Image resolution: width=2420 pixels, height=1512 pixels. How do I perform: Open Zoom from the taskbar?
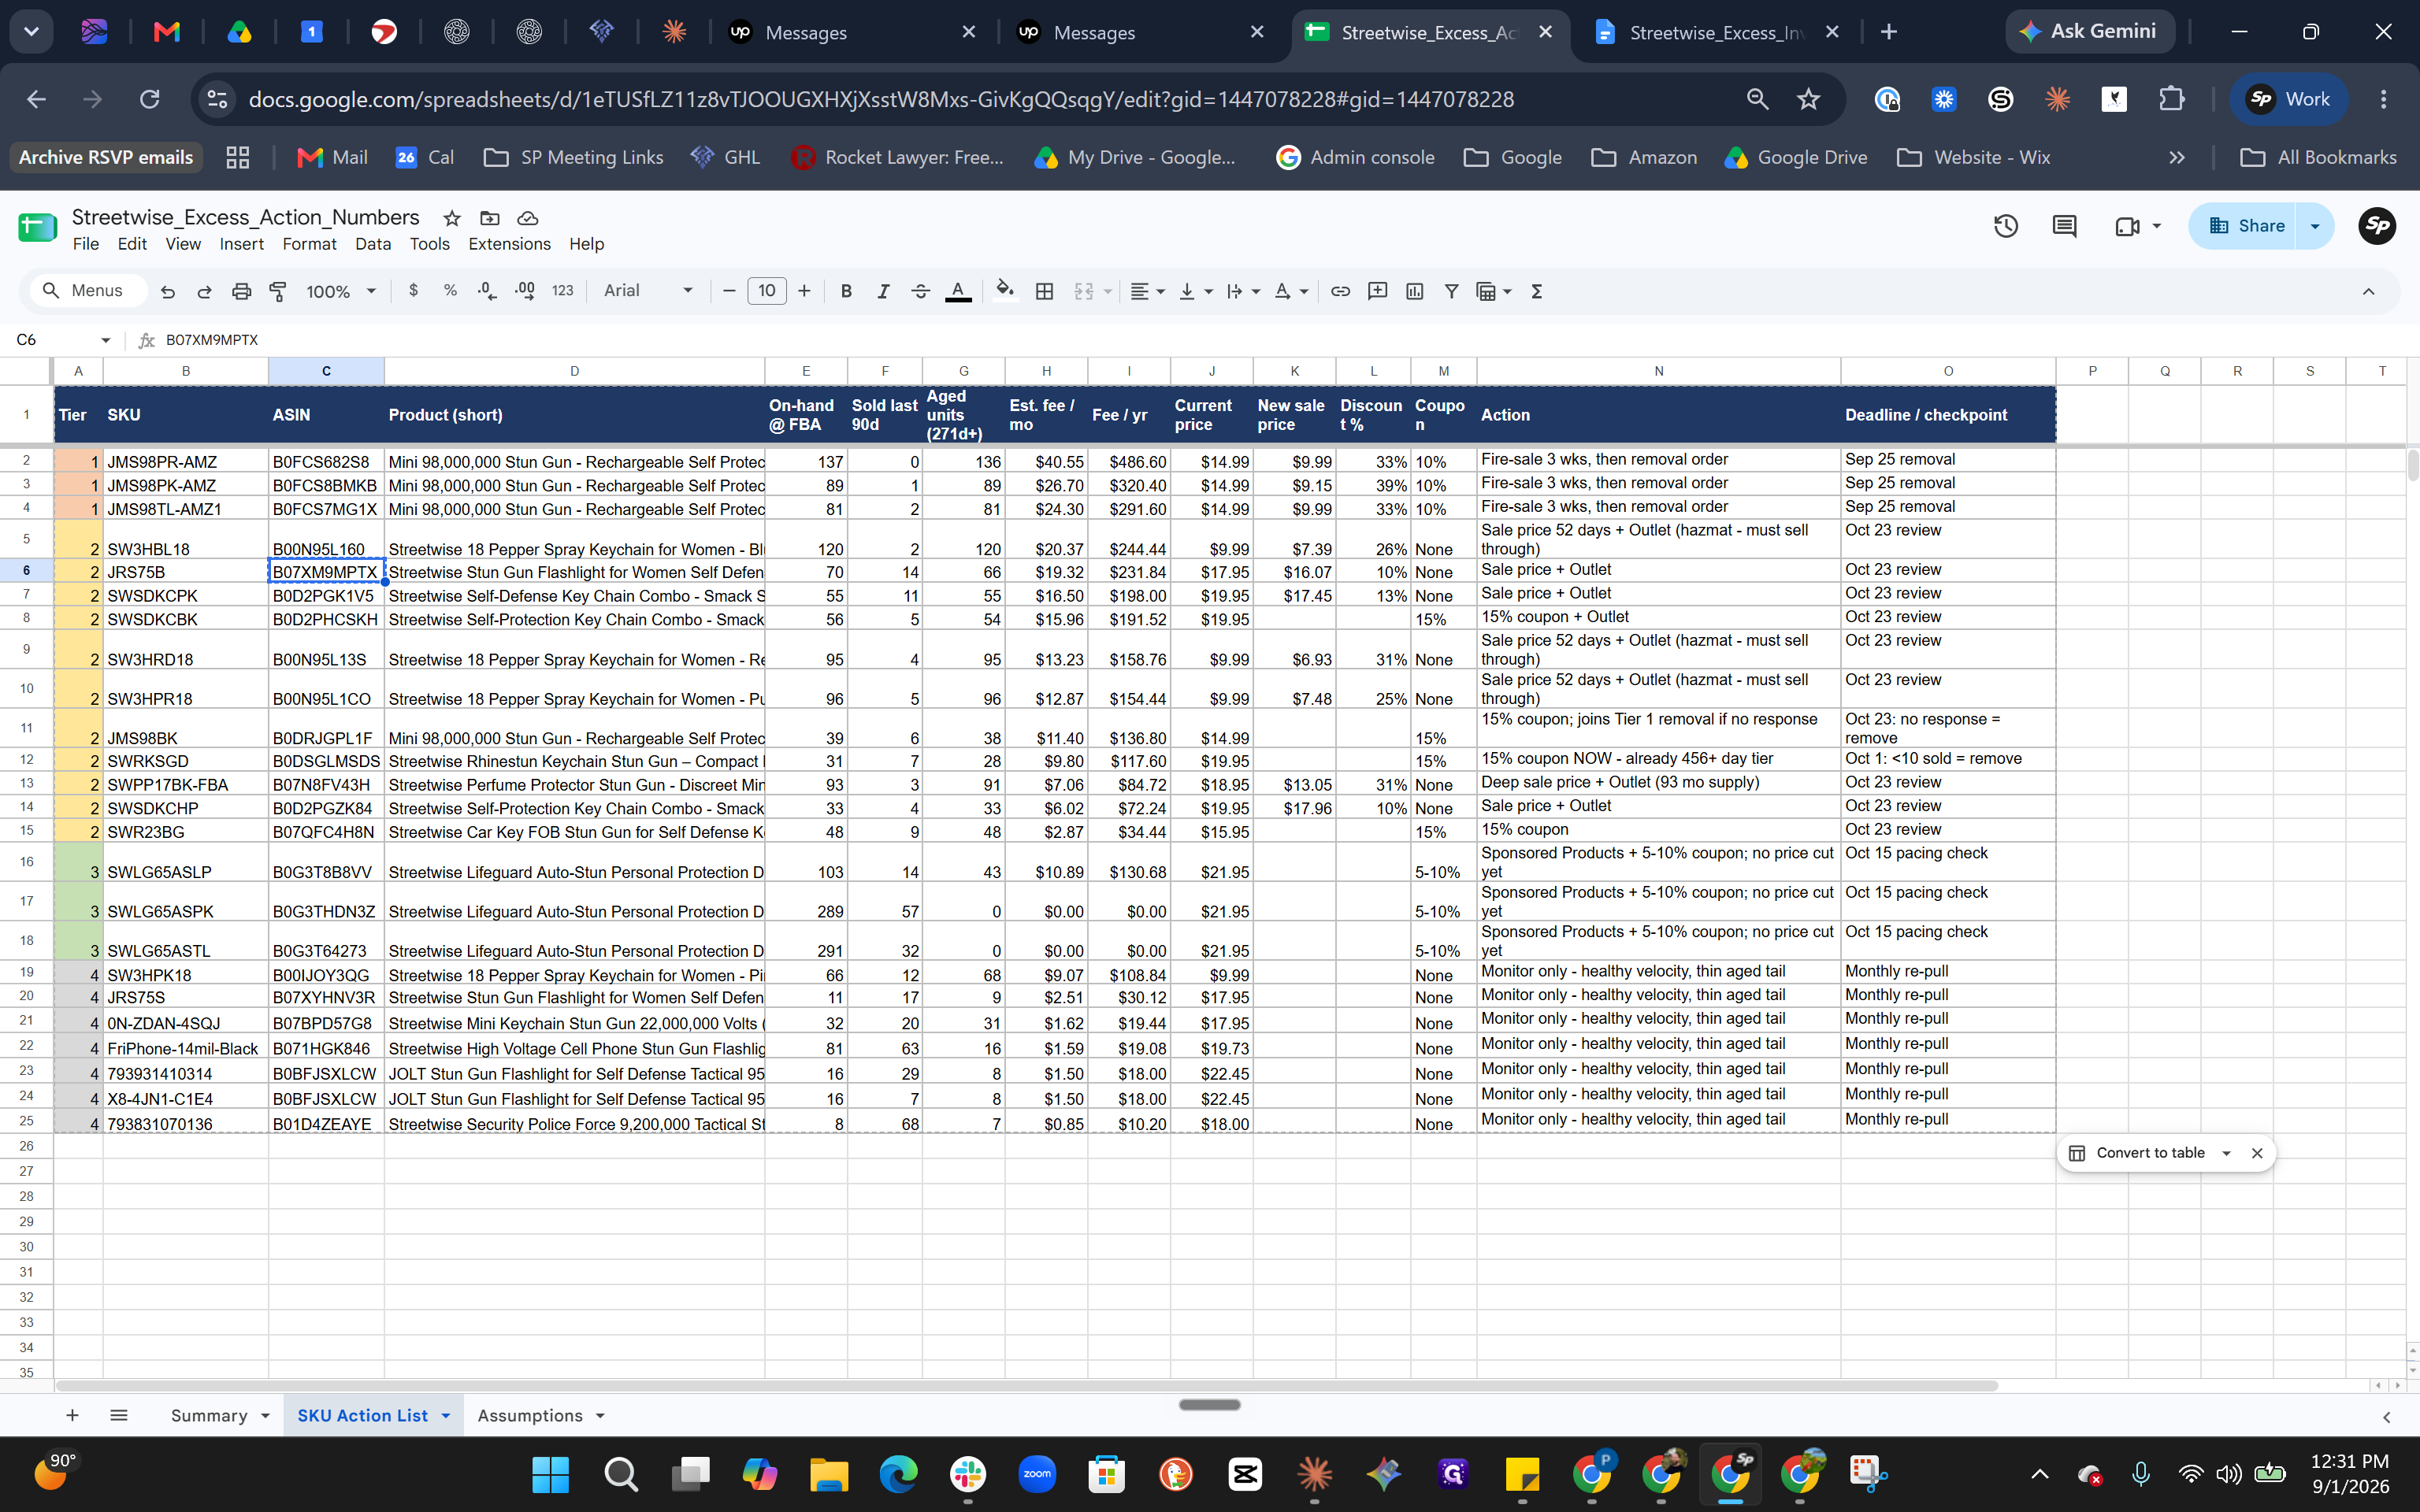pyautogui.click(x=1037, y=1474)
